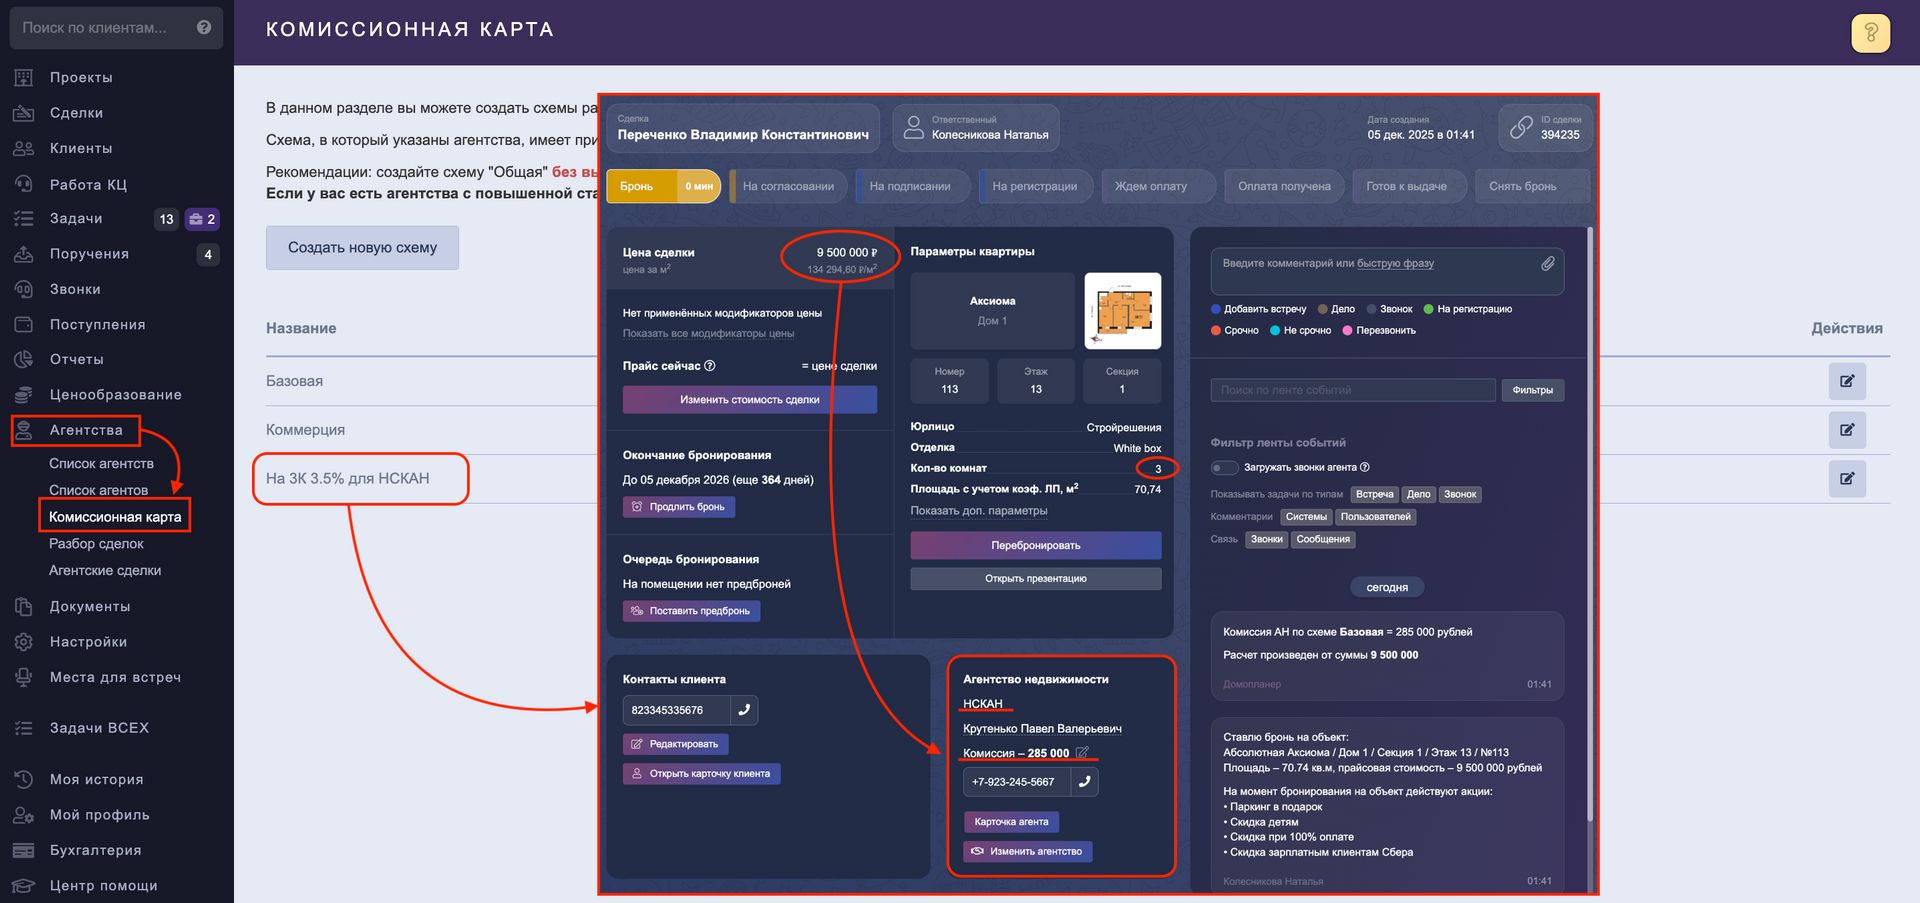Click Создать новую схему button
Viewport: 1920px width, 903px height.
[362, 248]
